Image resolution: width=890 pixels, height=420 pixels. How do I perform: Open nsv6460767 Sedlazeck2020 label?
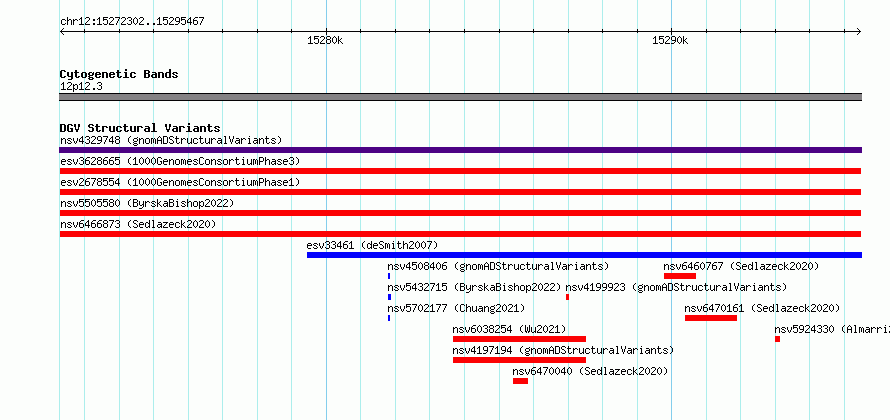pyautogui.click(x=741, y=266)
